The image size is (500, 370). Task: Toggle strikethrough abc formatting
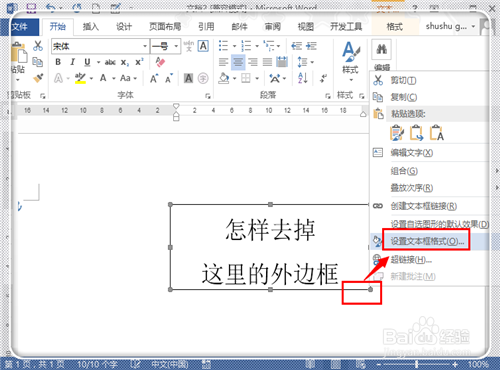(x=110, y=62)
